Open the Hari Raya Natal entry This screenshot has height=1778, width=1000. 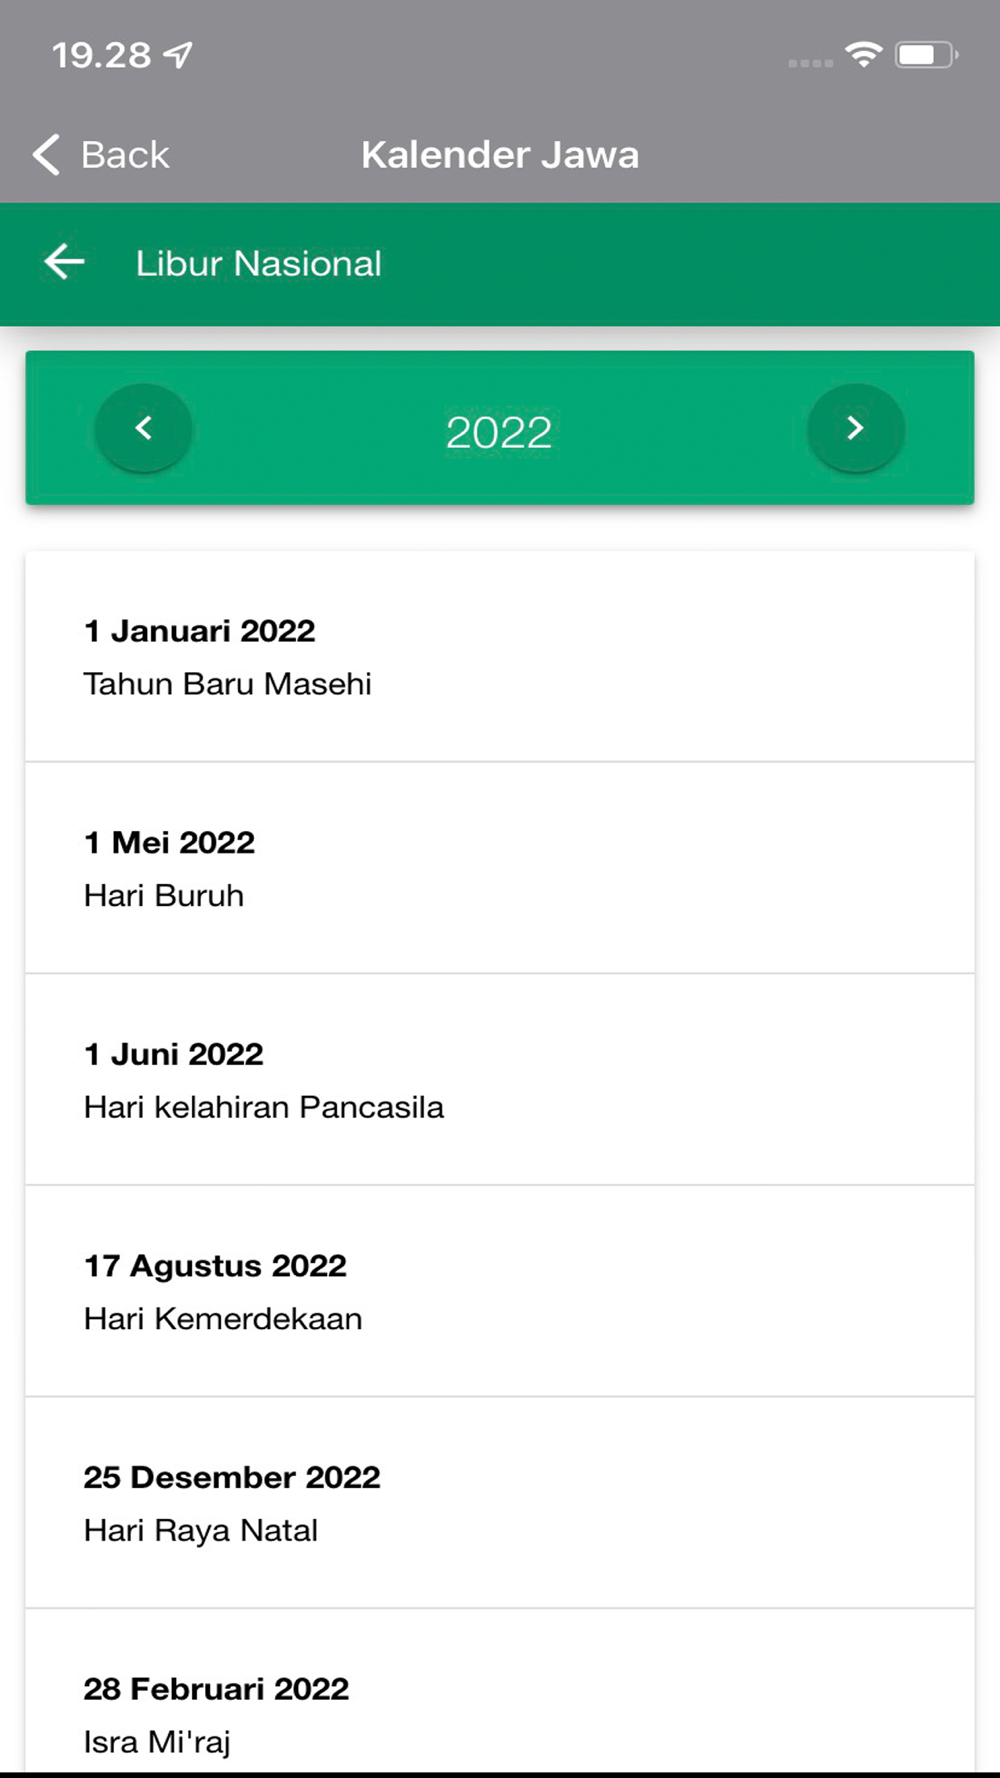(x=201, y=1530)
